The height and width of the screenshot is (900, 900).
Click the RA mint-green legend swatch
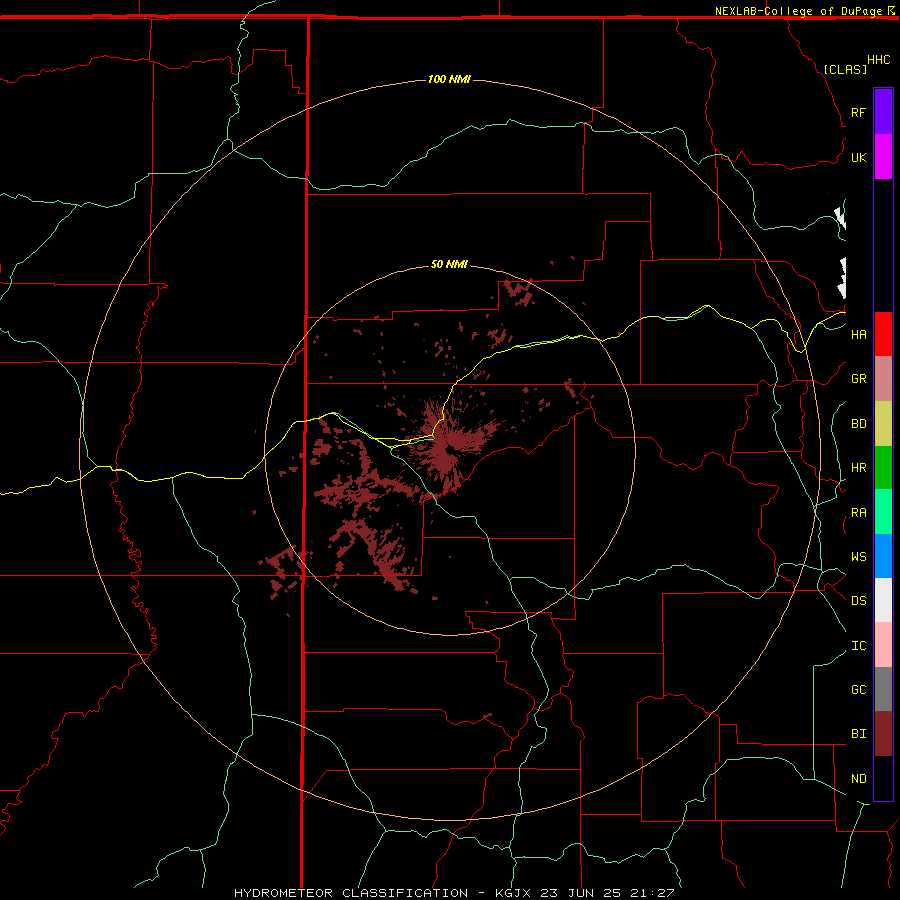tap(883, 512)
